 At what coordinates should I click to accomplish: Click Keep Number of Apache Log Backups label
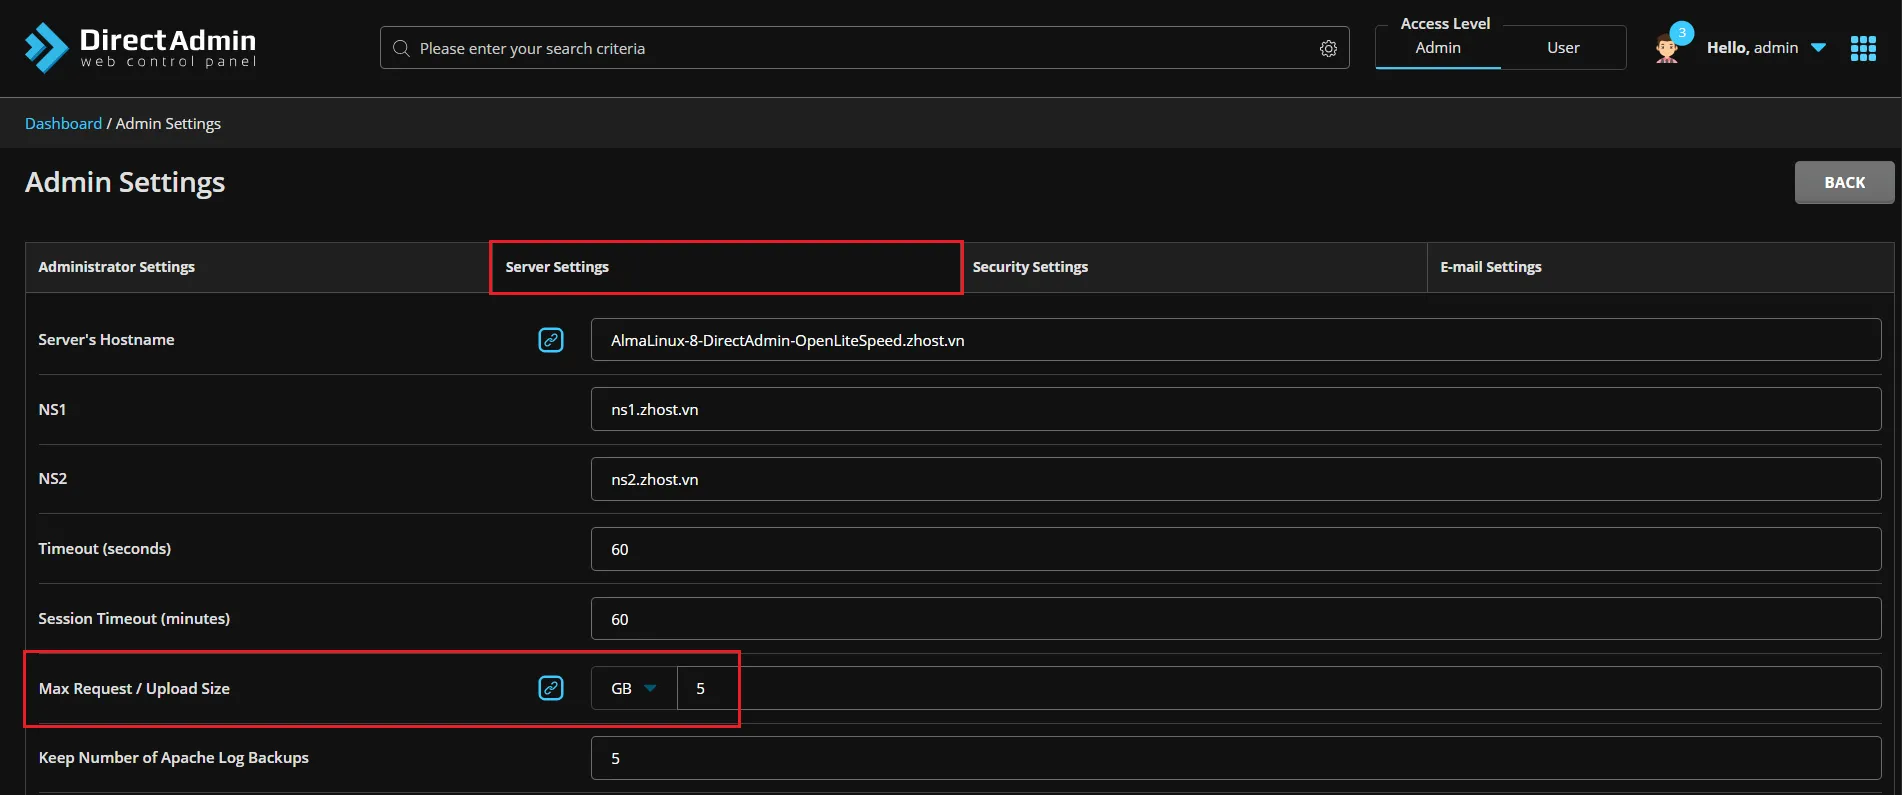[x=174, y=758]
